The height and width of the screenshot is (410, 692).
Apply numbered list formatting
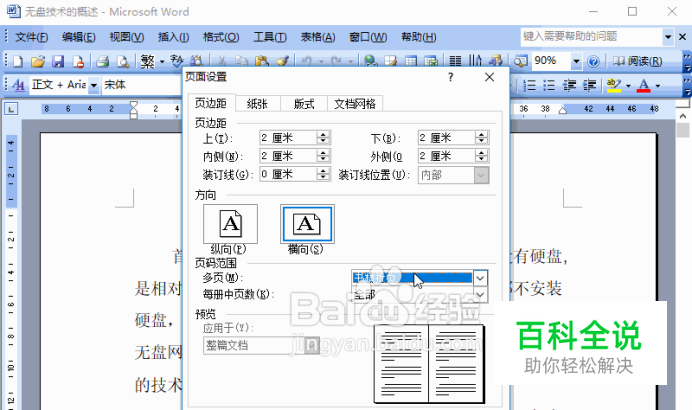[529, 85]
